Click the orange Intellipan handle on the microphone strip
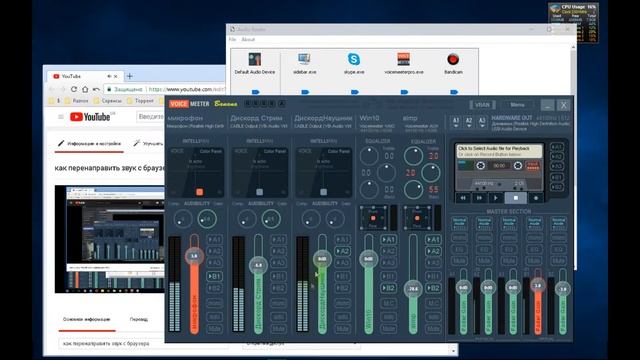This screenshot has height=360, width=640. 199,192
